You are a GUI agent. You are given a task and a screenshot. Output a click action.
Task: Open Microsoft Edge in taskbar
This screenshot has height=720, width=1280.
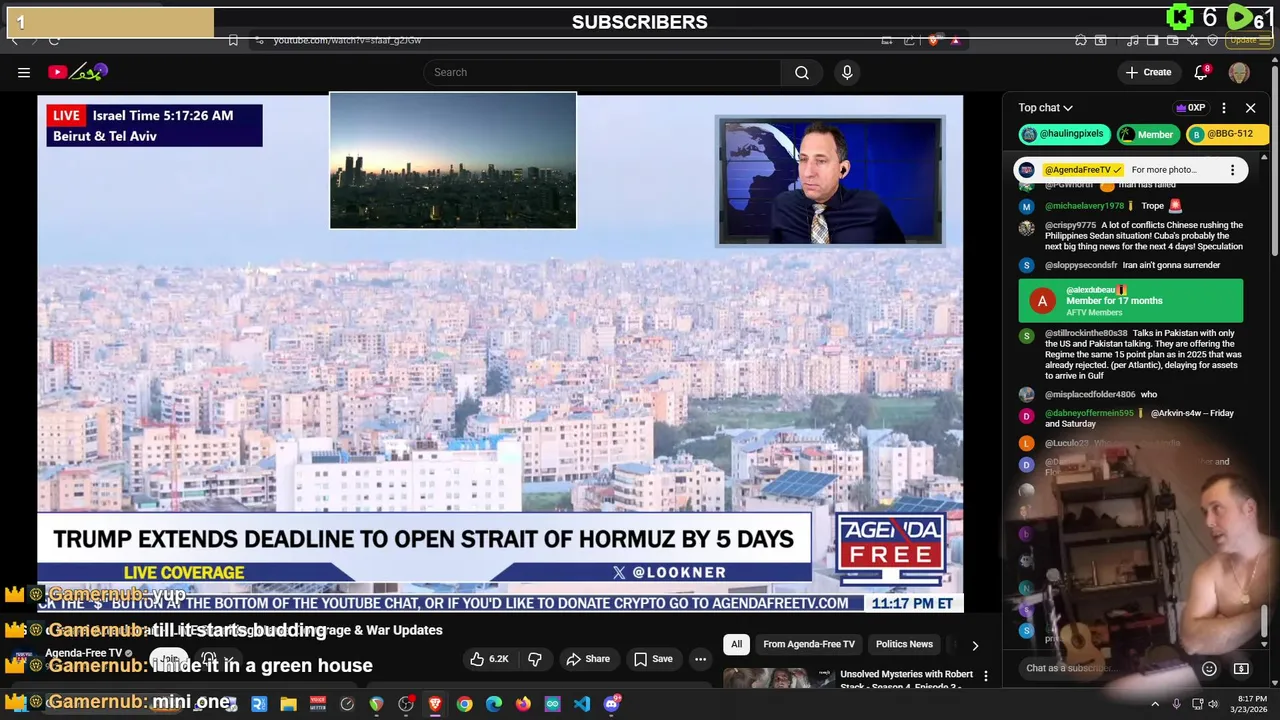[x=494, y=704]
